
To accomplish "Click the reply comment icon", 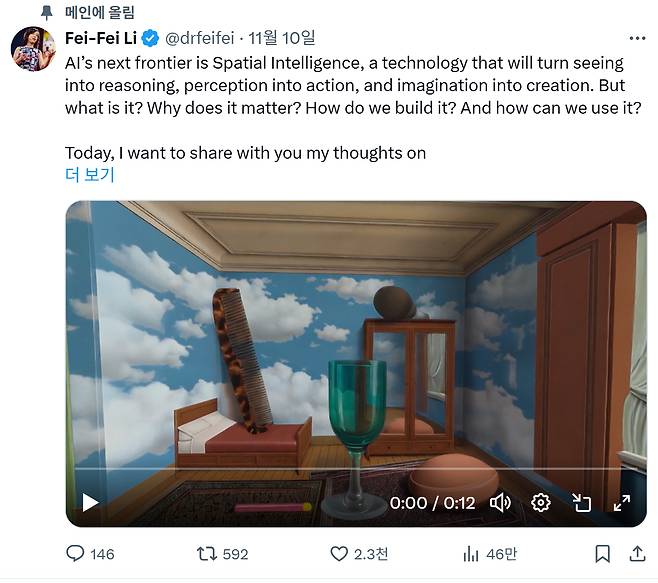I will point(77,553).
